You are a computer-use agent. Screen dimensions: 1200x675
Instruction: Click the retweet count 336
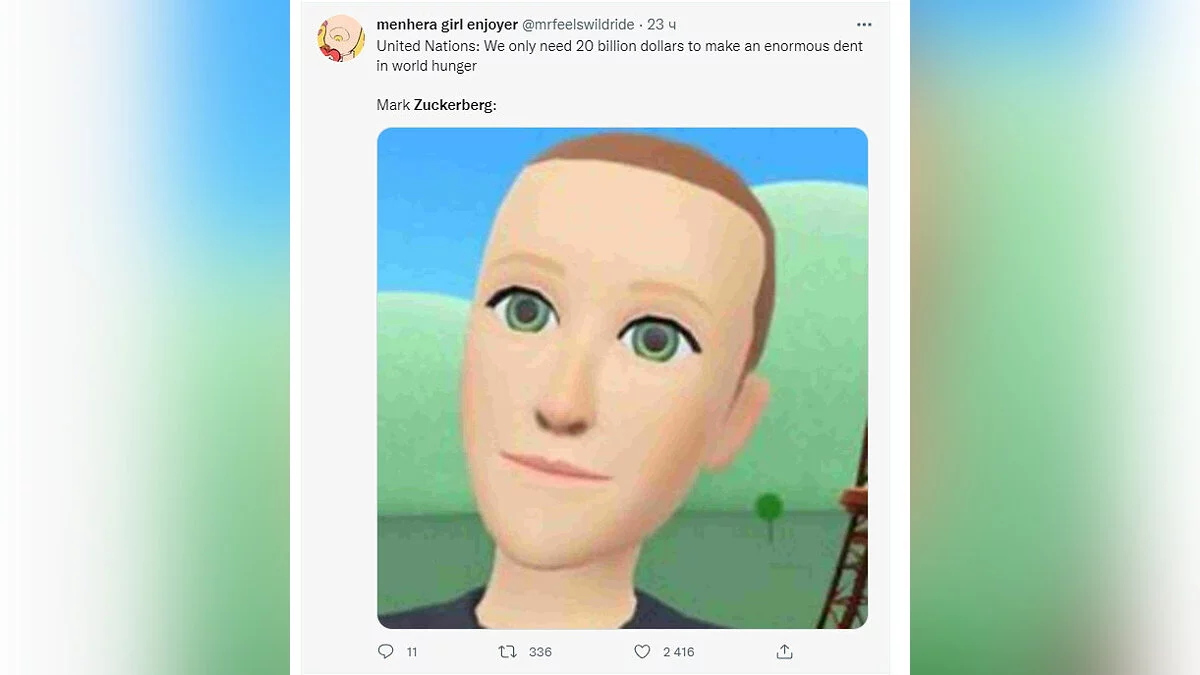540,652
